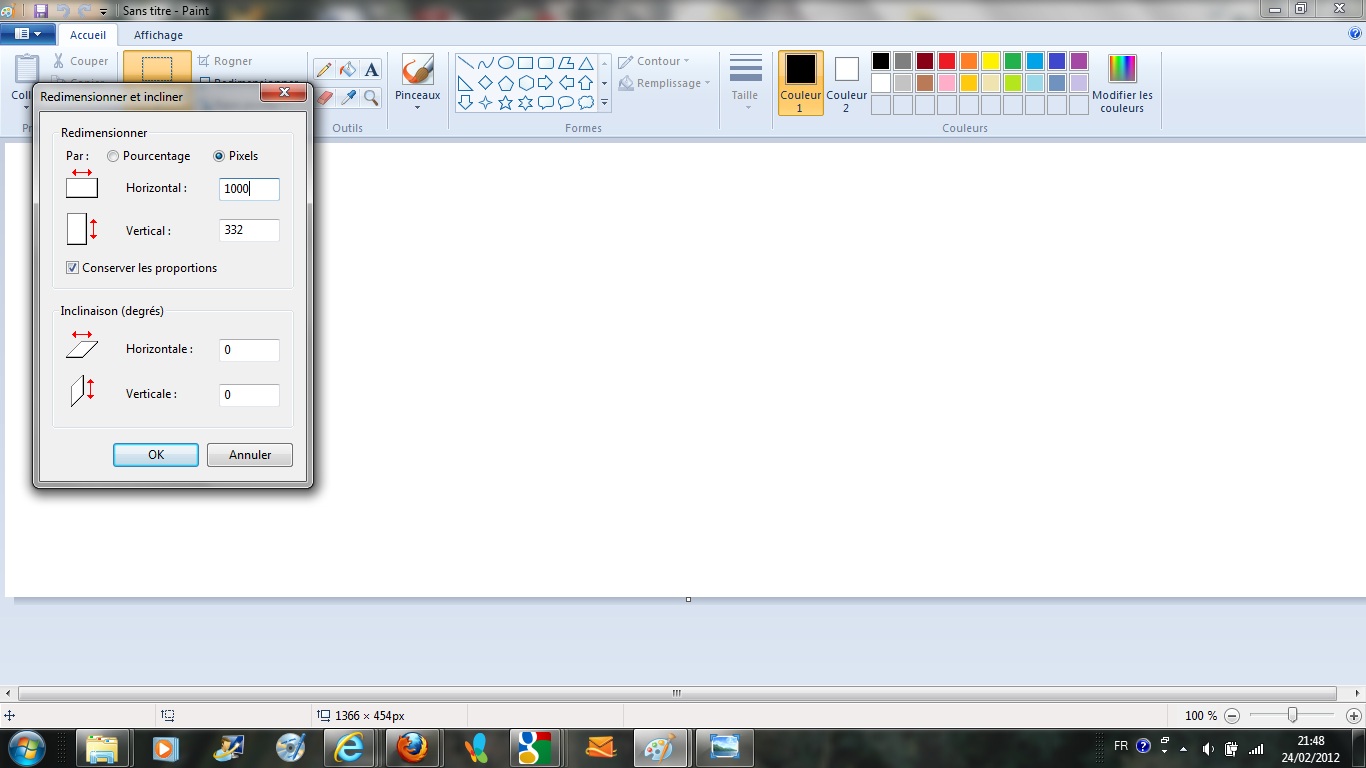Open the Accueil ribbon tab
This screenshot has height=768, width=1366.
[x=88, y=35]
